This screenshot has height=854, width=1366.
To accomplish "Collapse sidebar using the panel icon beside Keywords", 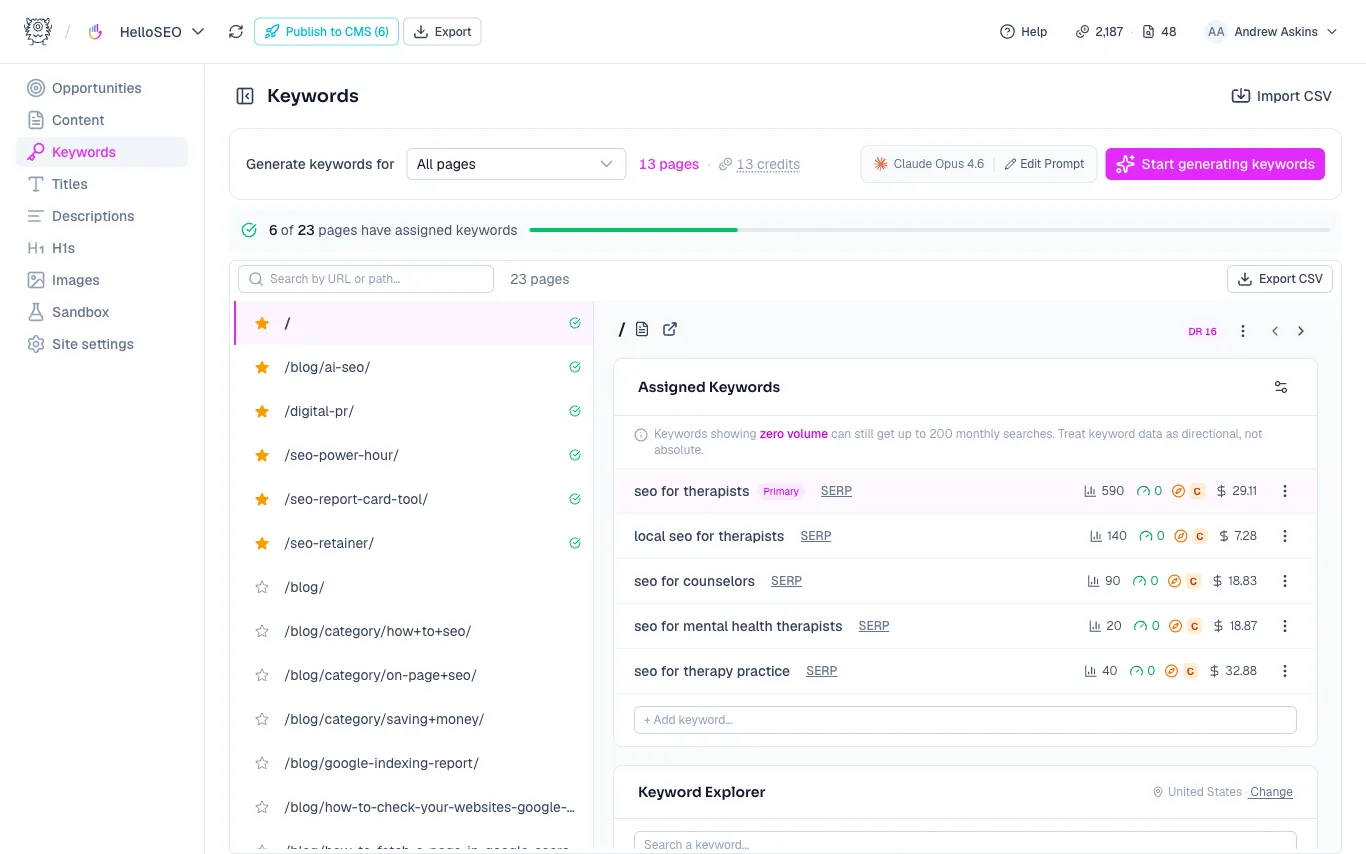I will [x=245, y=96].
